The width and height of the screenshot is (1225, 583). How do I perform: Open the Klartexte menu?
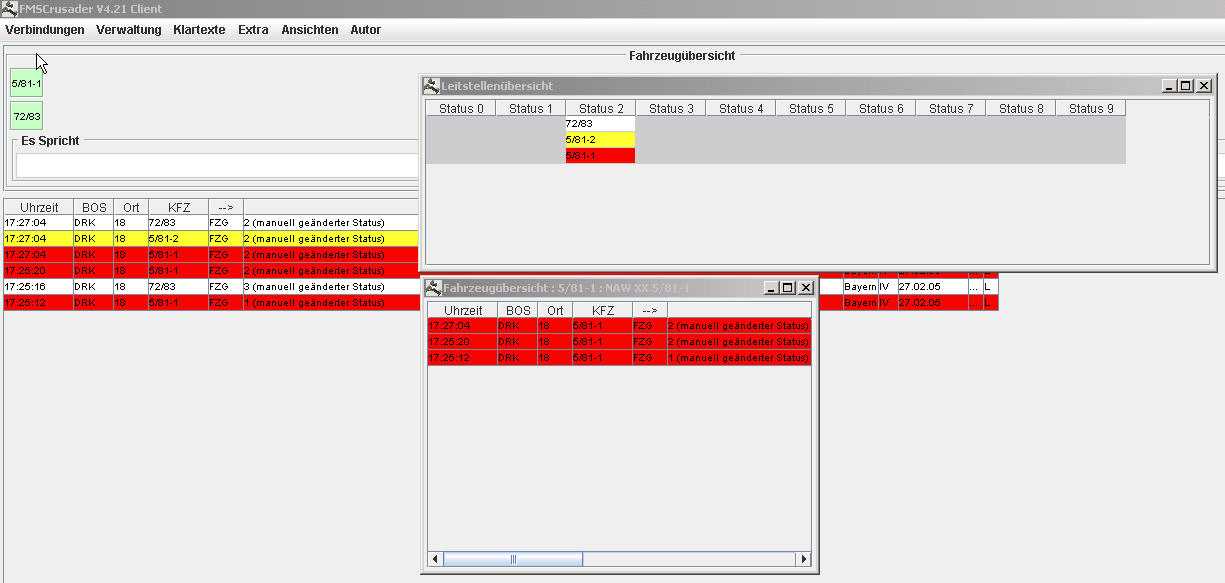click(x=199, y=30)
